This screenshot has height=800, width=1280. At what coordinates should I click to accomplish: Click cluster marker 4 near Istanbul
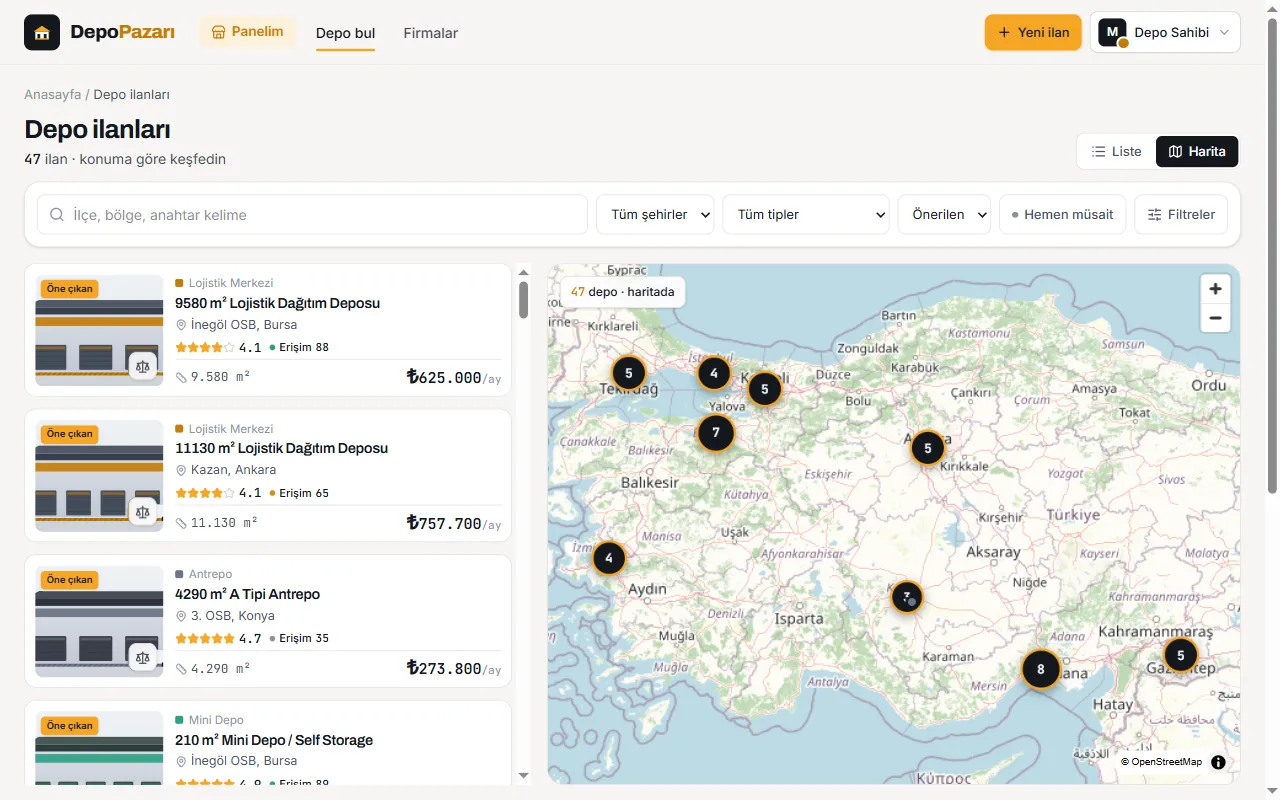tap(714, 373)
